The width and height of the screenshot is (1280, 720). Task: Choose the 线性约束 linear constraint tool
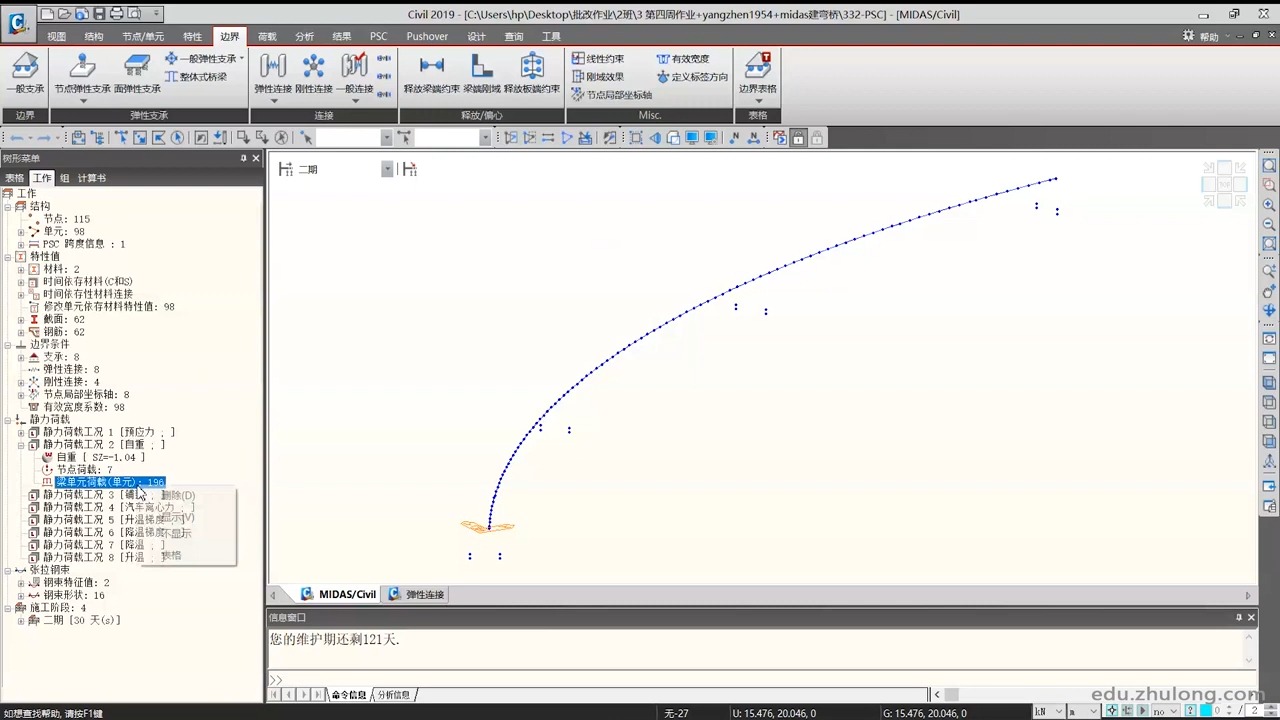click(598, 59)
